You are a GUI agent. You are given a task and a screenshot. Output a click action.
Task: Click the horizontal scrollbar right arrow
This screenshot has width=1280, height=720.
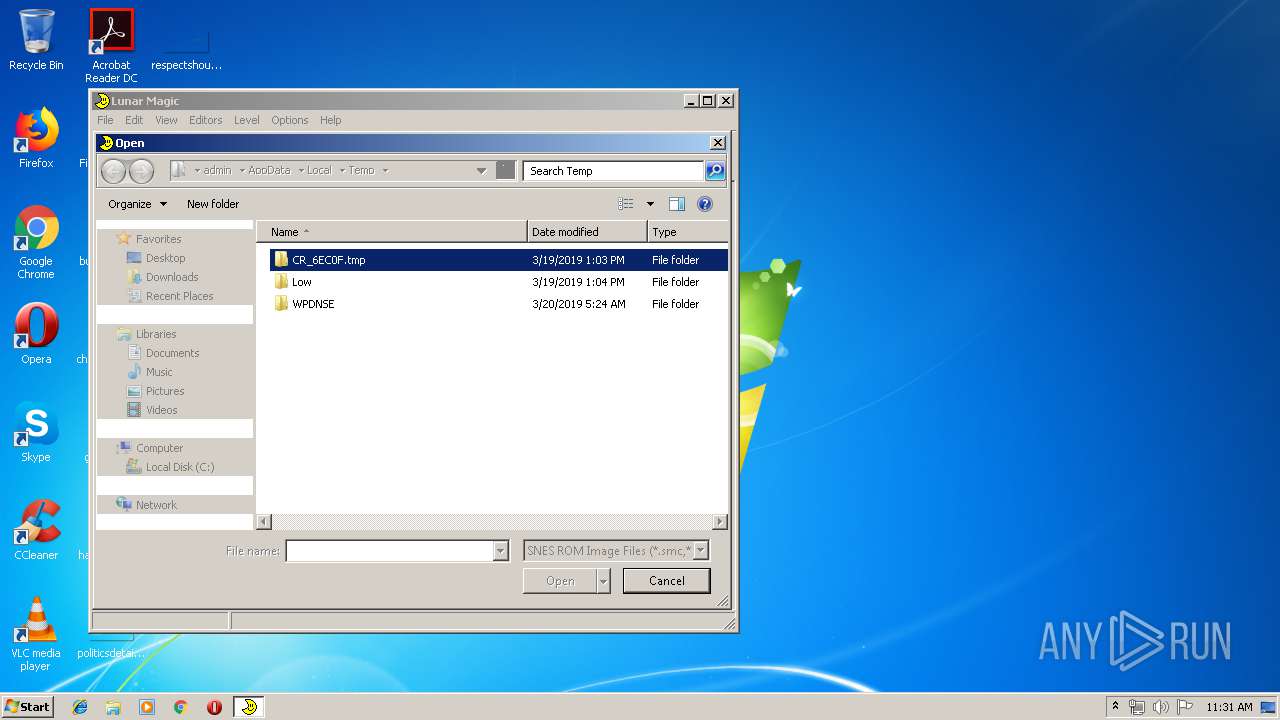720,522
